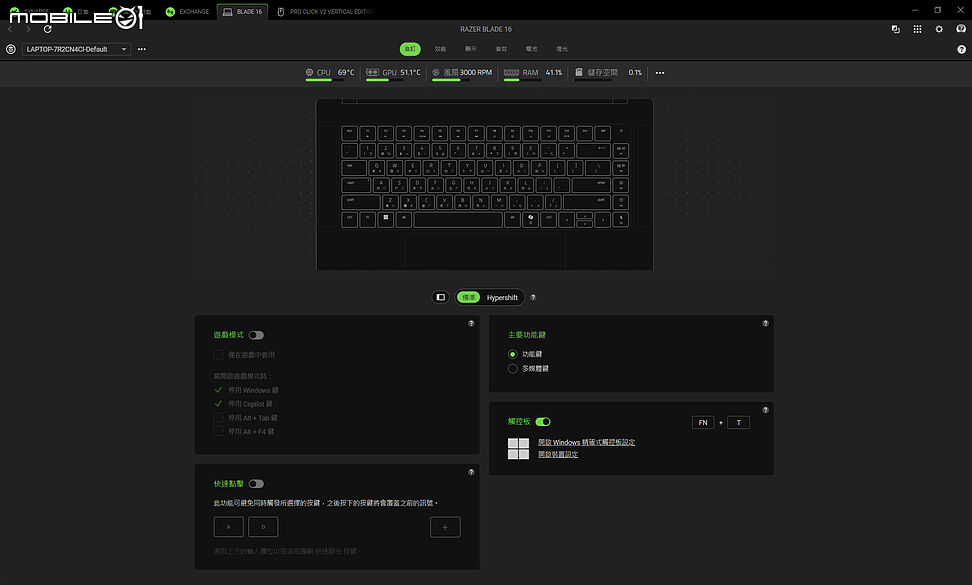
Task: Click the spacebar on the keyboard image
Action: click(458, 219)
